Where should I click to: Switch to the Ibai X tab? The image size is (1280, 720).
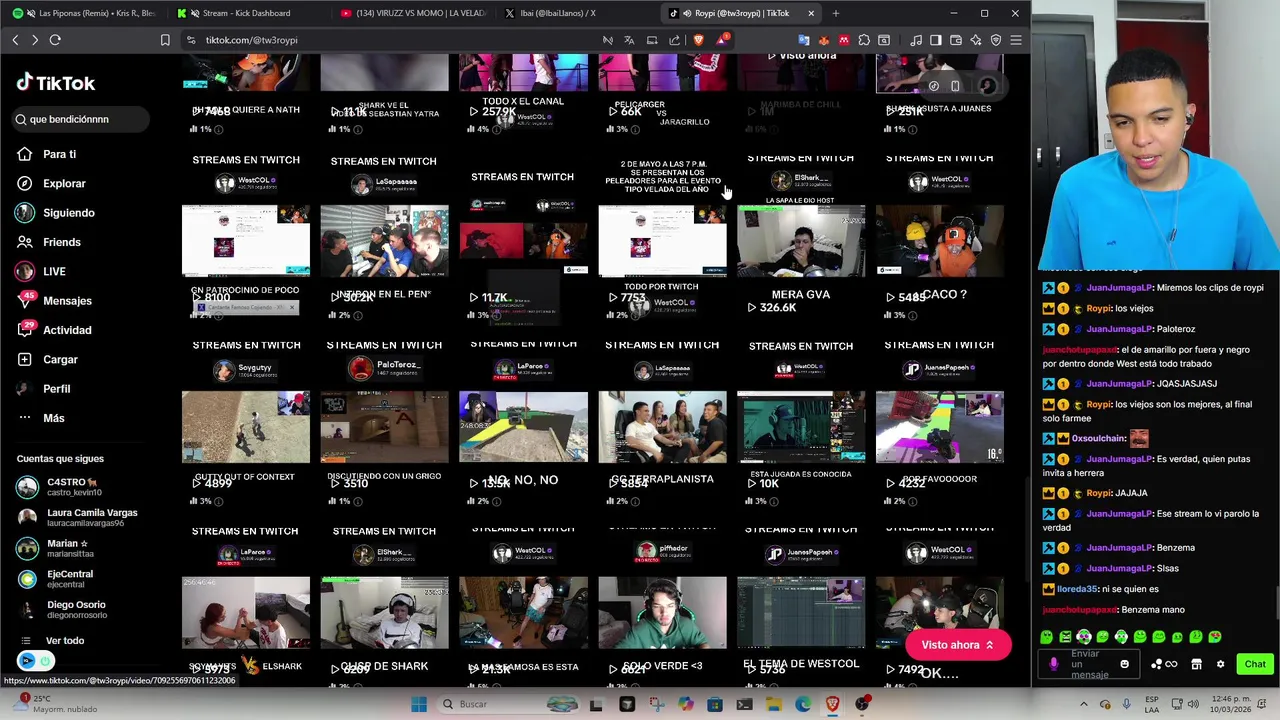tap(576, 13)
